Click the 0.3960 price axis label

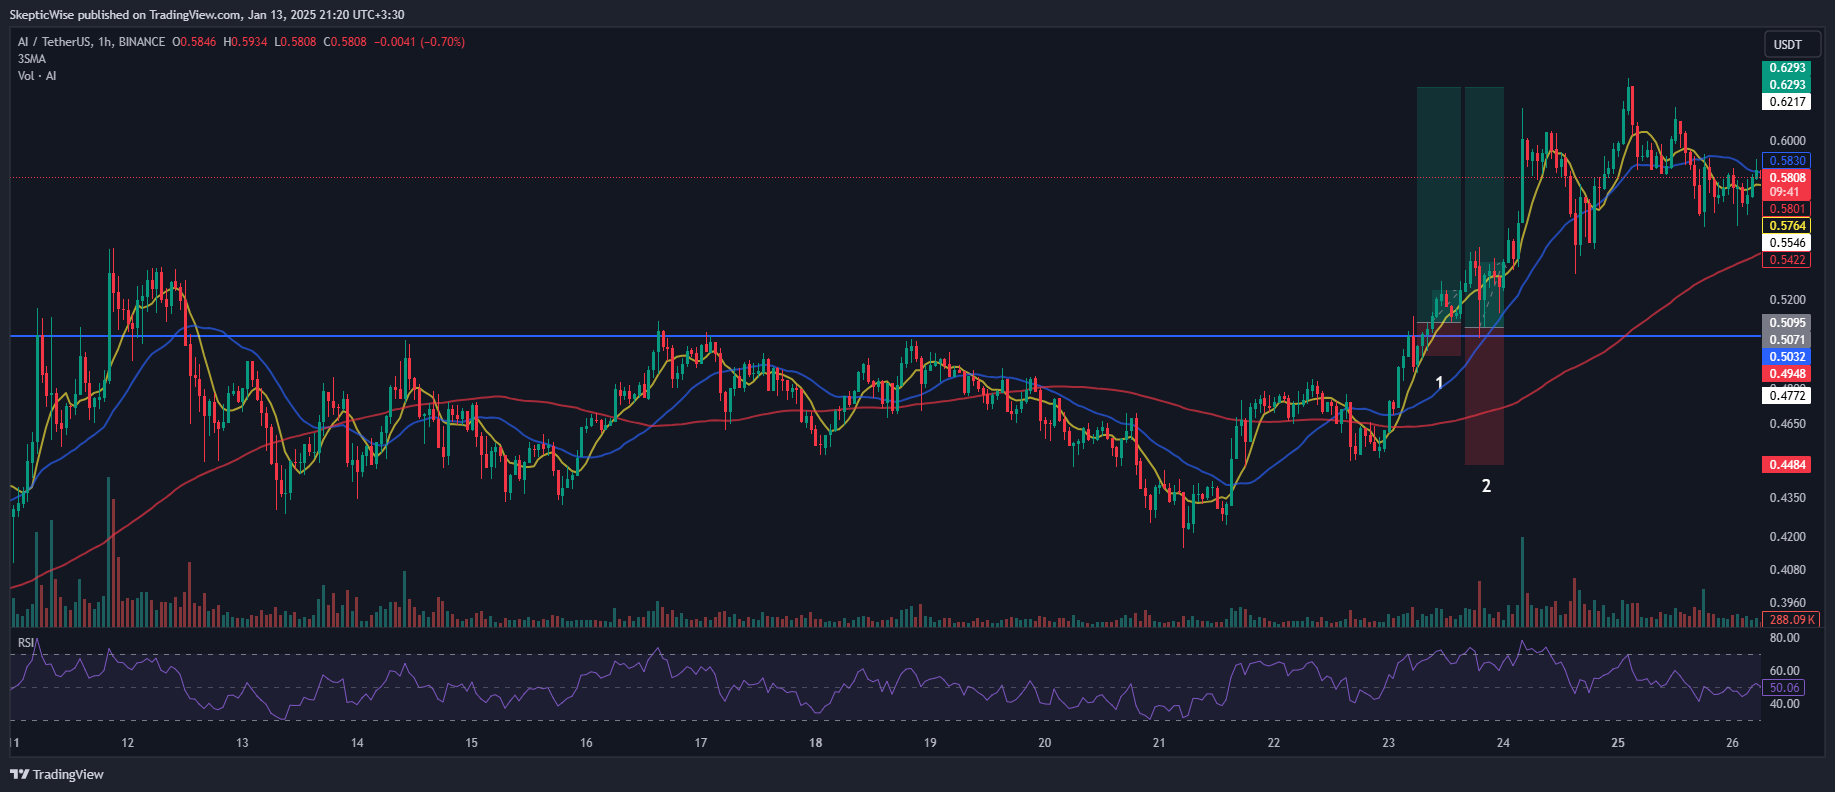[x=1787, y=603]
